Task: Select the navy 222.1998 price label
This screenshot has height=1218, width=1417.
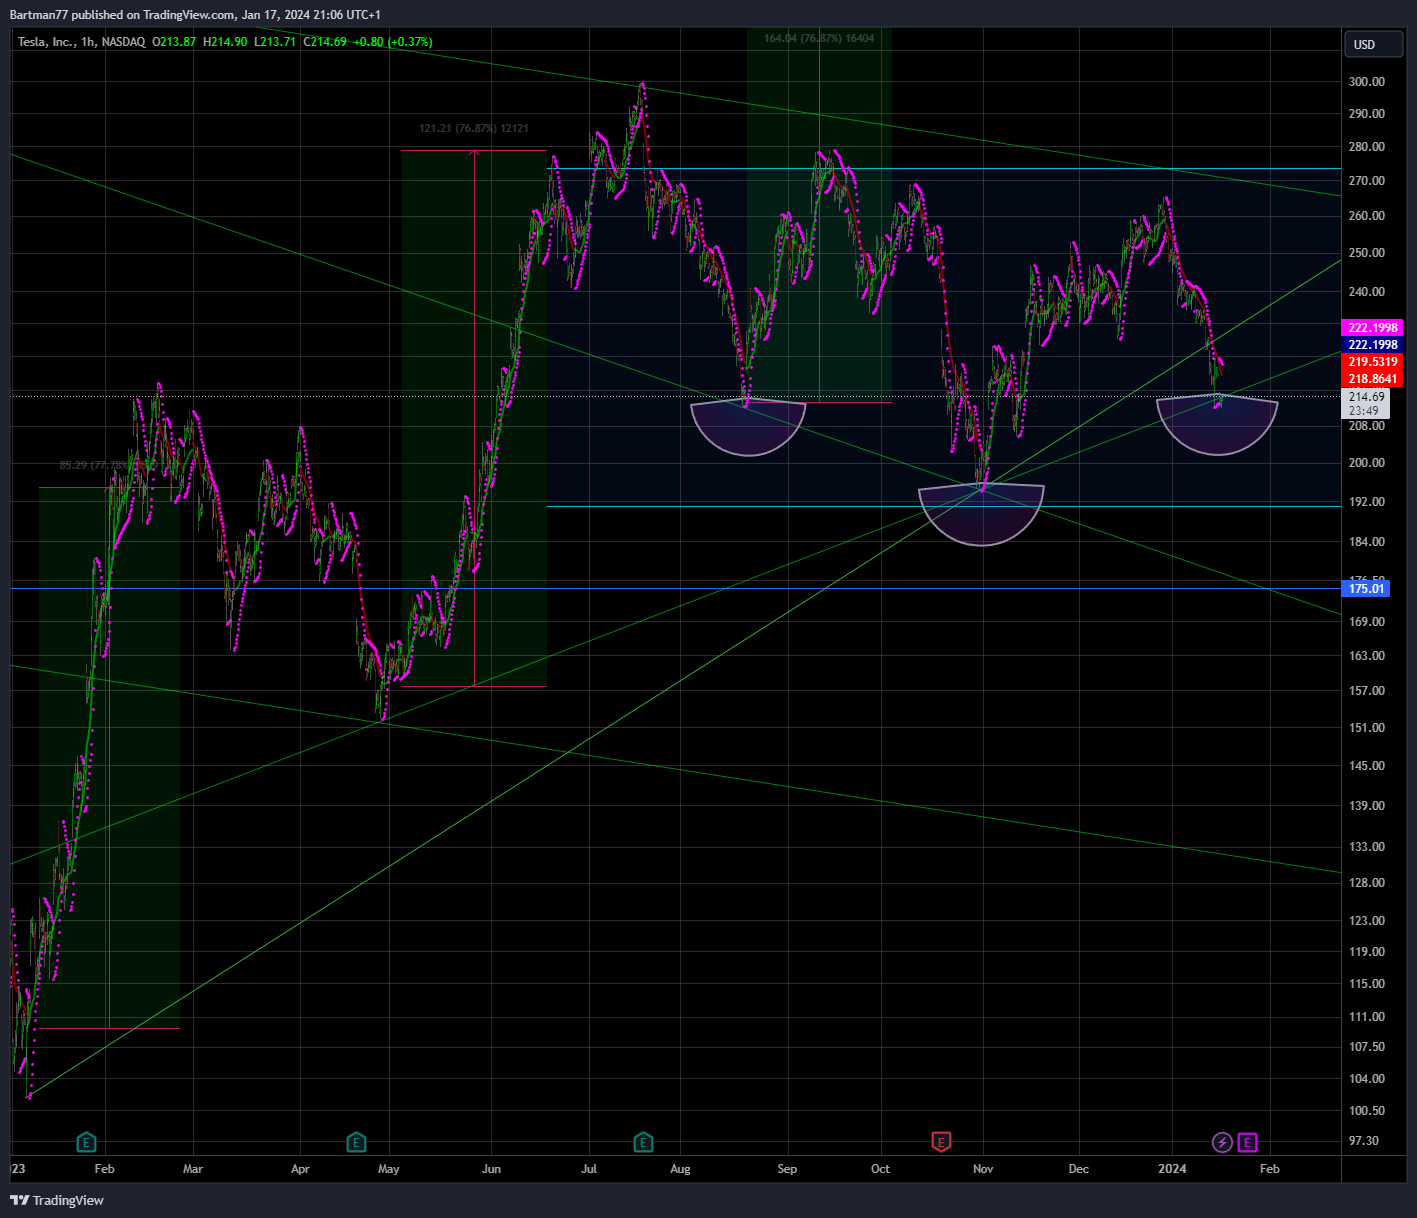Action: (x=1373, y=345)
